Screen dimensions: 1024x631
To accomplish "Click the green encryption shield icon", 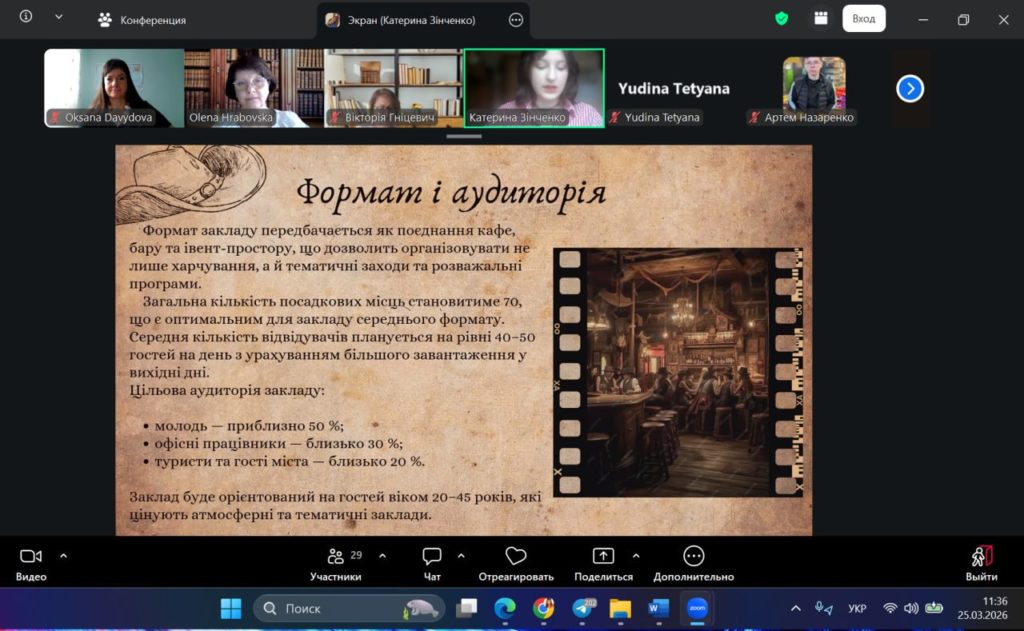I will click(782, 19).
